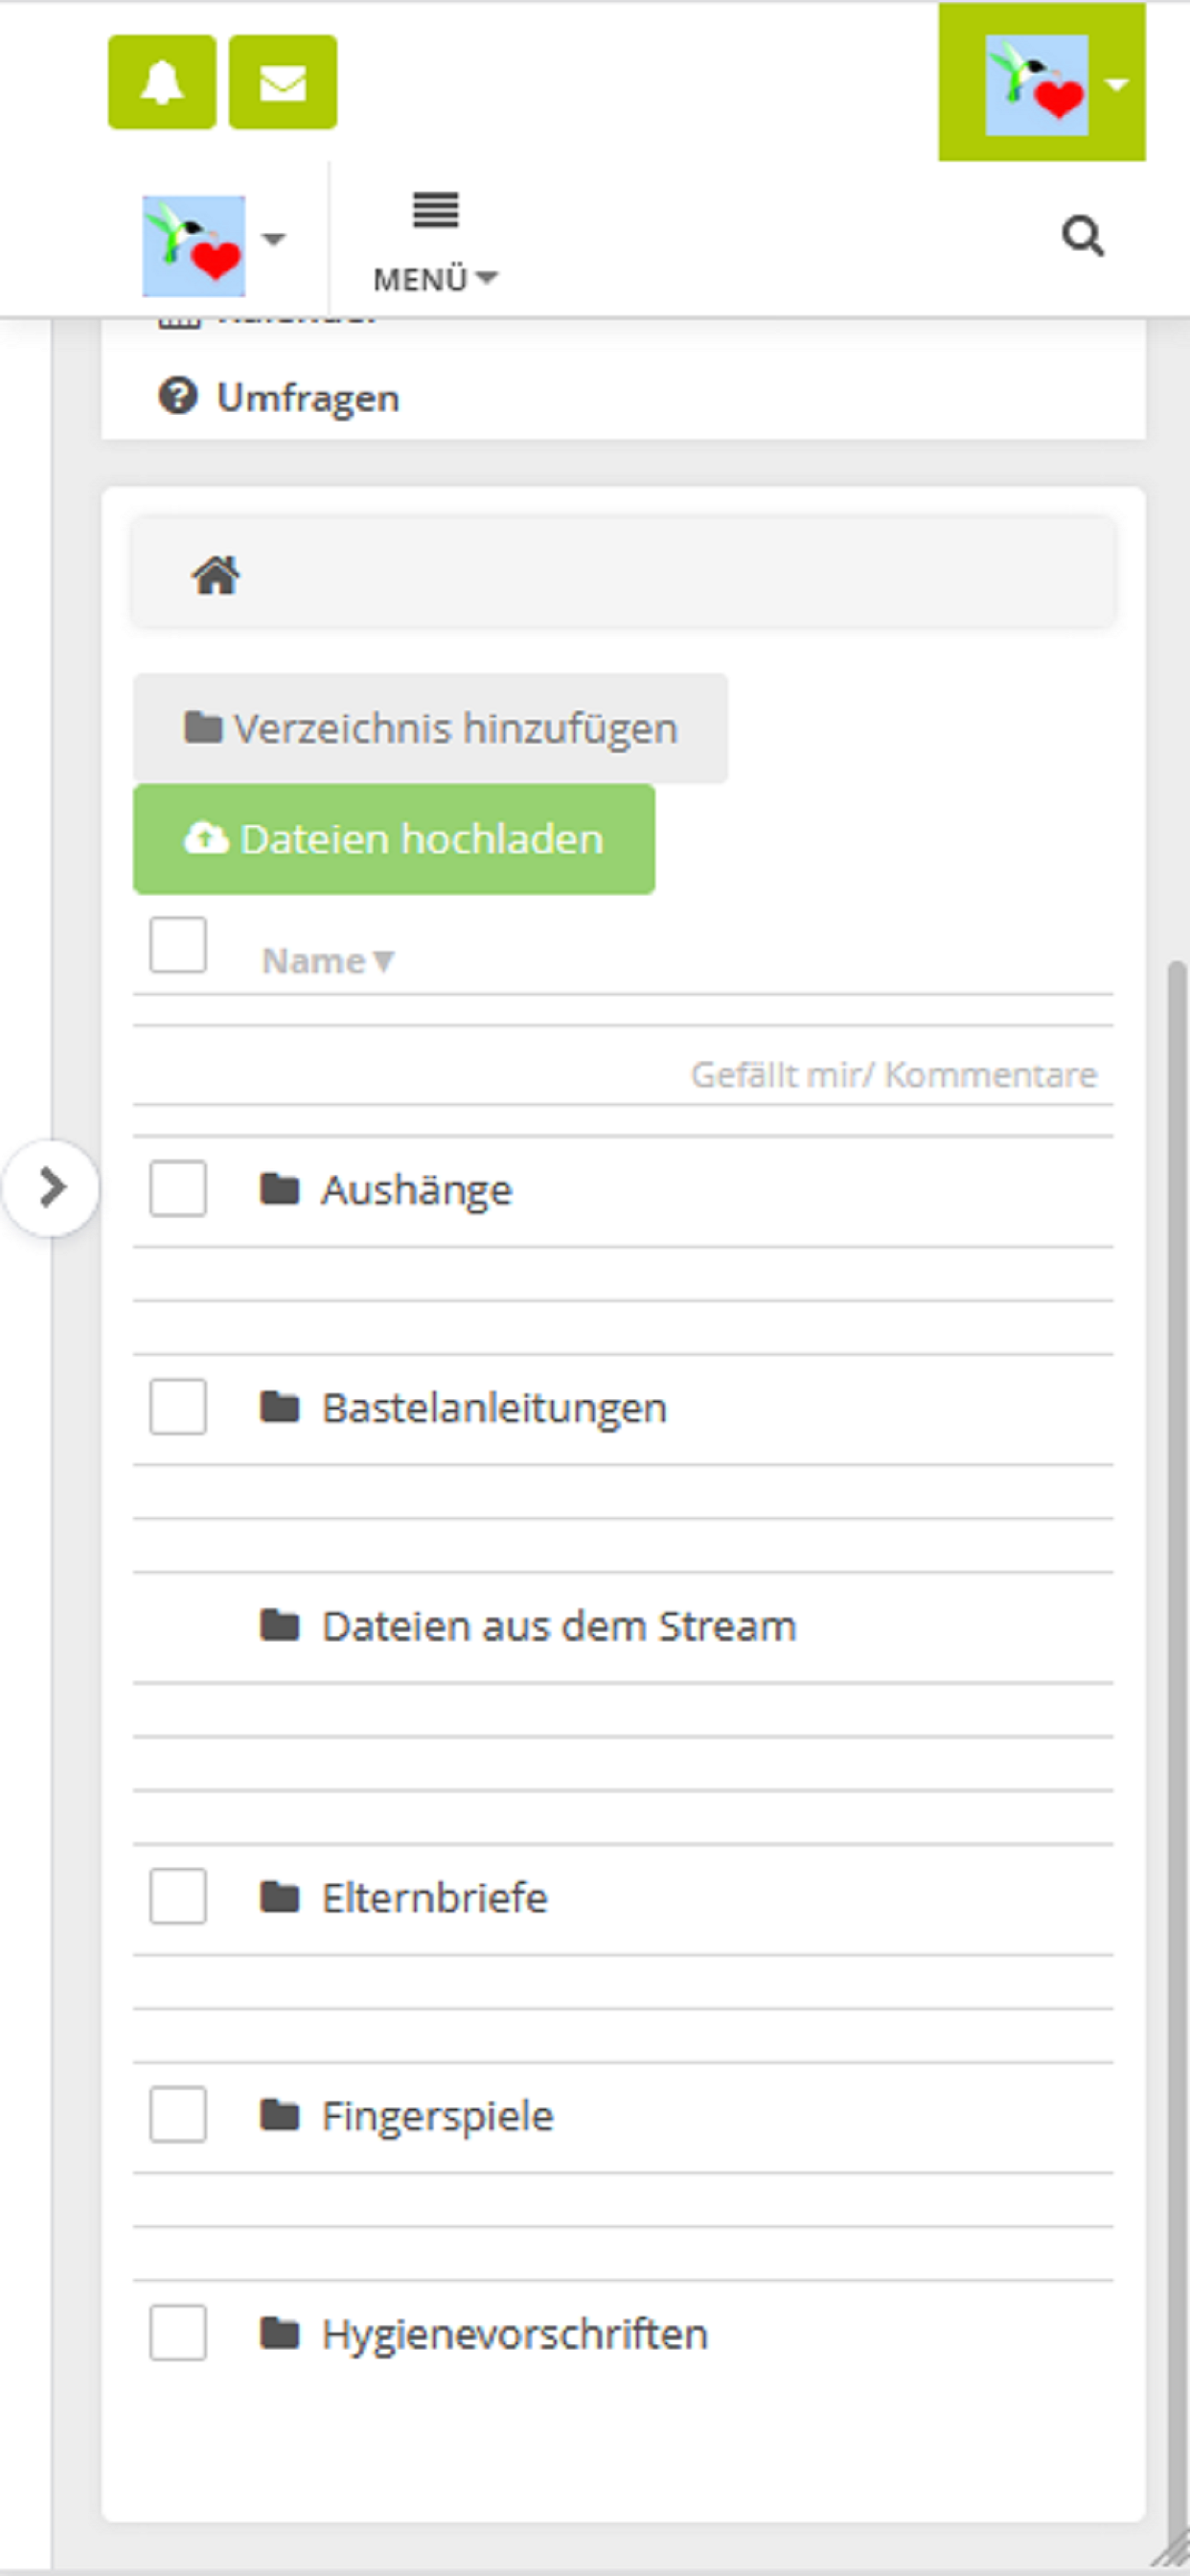Click the Umfragen question mark icon

click(x=178, y=396)
